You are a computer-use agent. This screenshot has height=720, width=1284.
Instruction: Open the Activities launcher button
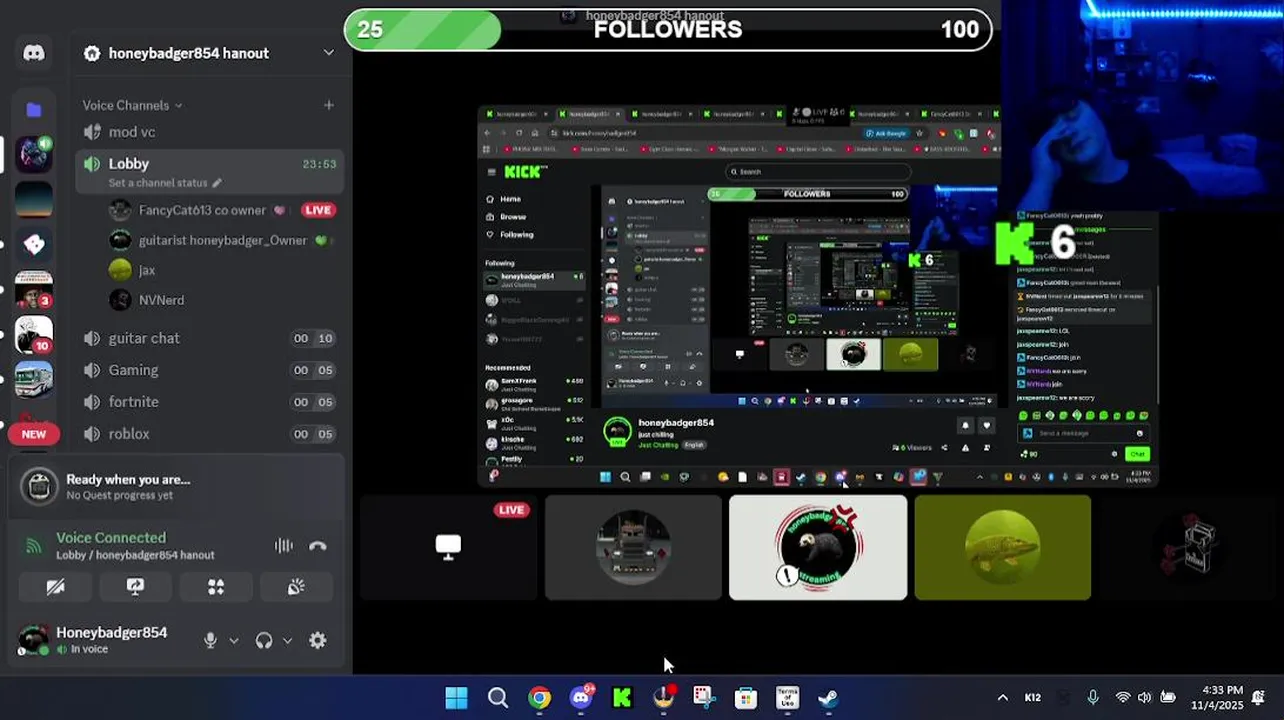[216, 587]
